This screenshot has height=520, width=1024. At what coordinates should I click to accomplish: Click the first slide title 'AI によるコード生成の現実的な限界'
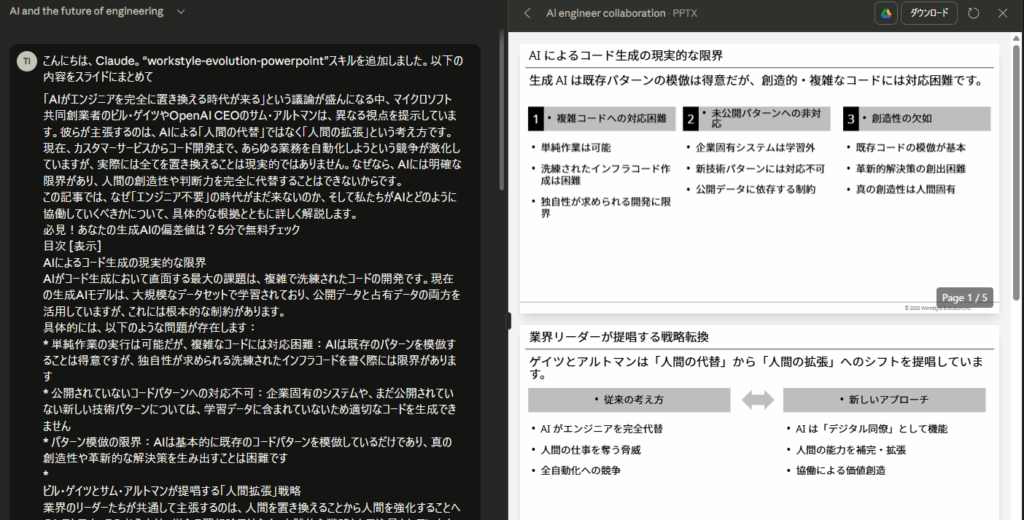coord(625,55)
